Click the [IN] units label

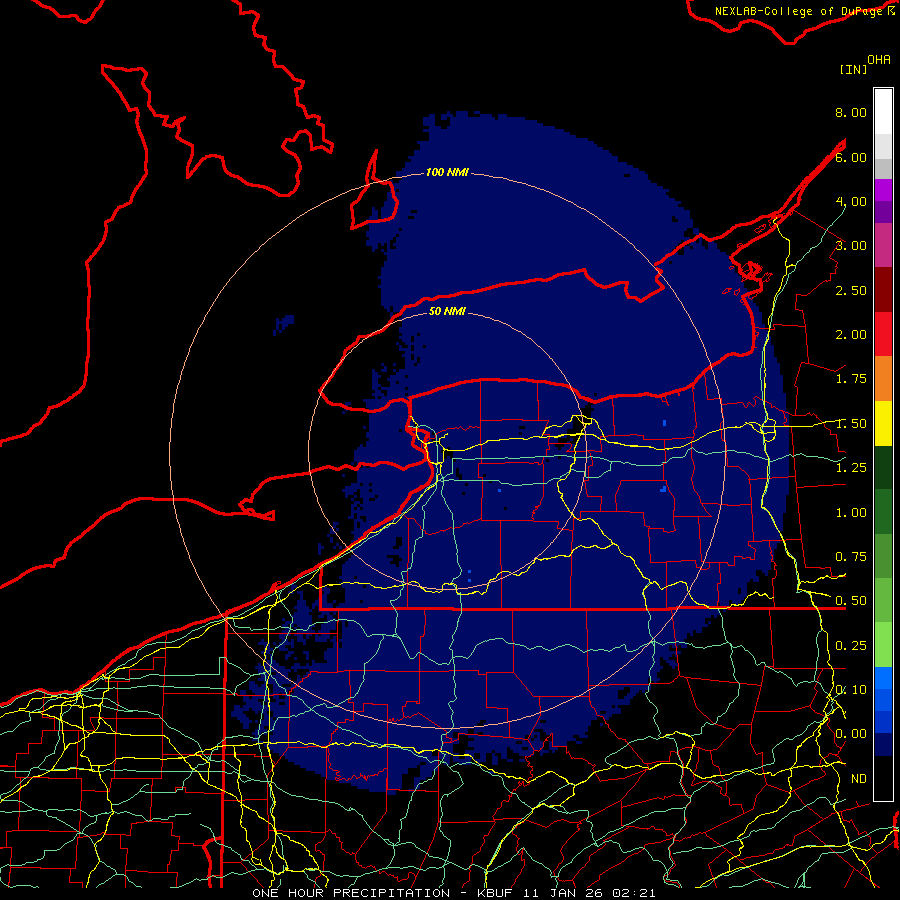point(854,69)
